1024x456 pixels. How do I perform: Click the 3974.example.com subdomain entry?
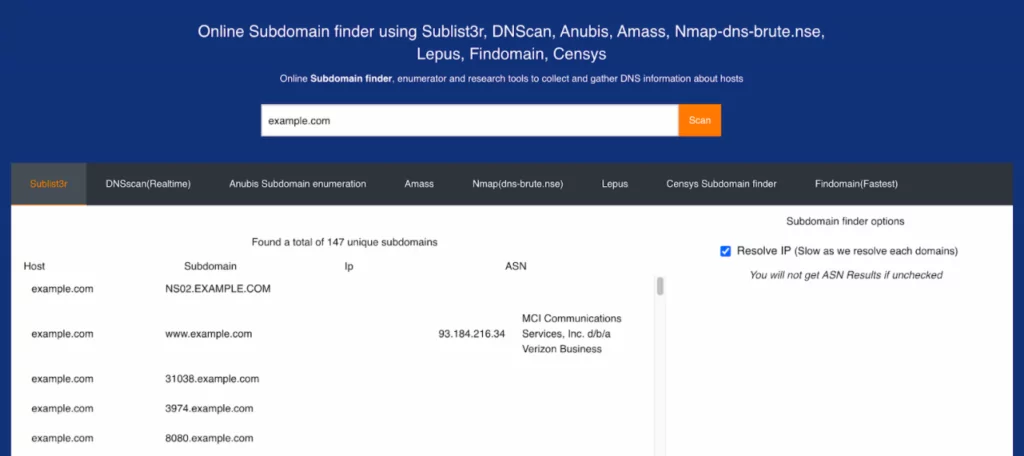click(209, 409)
